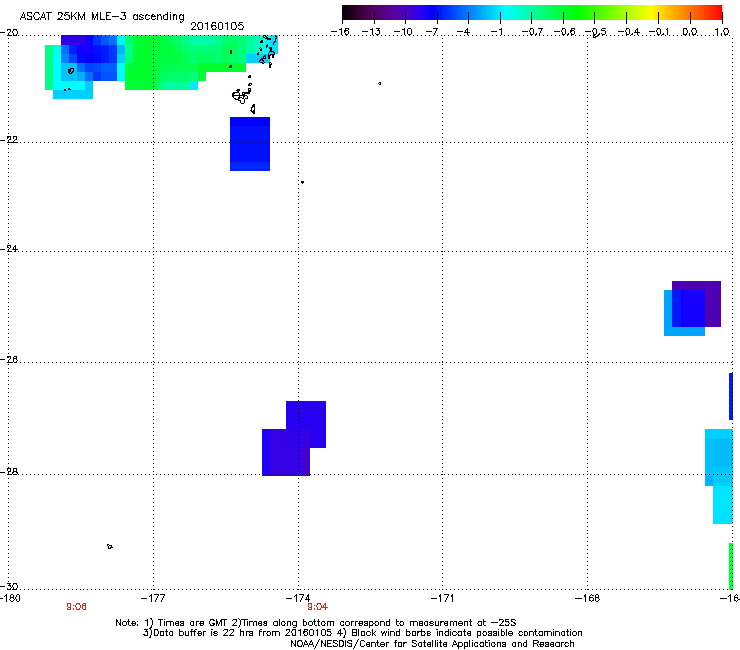The image size is (740, 650).
Task: Click the 1.0 colorbar label
Action: (722, 32)
